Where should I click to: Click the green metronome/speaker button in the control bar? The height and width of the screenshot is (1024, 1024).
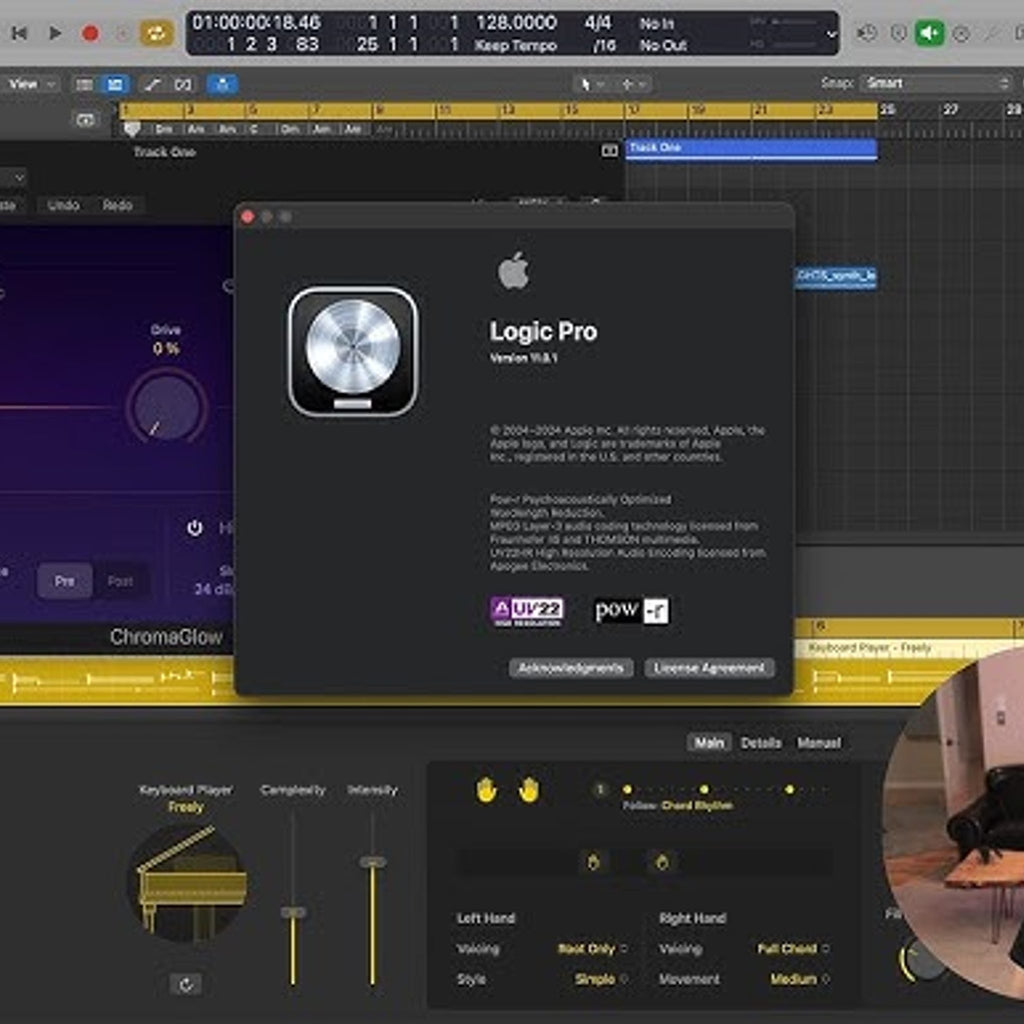(x=929, y=33)
